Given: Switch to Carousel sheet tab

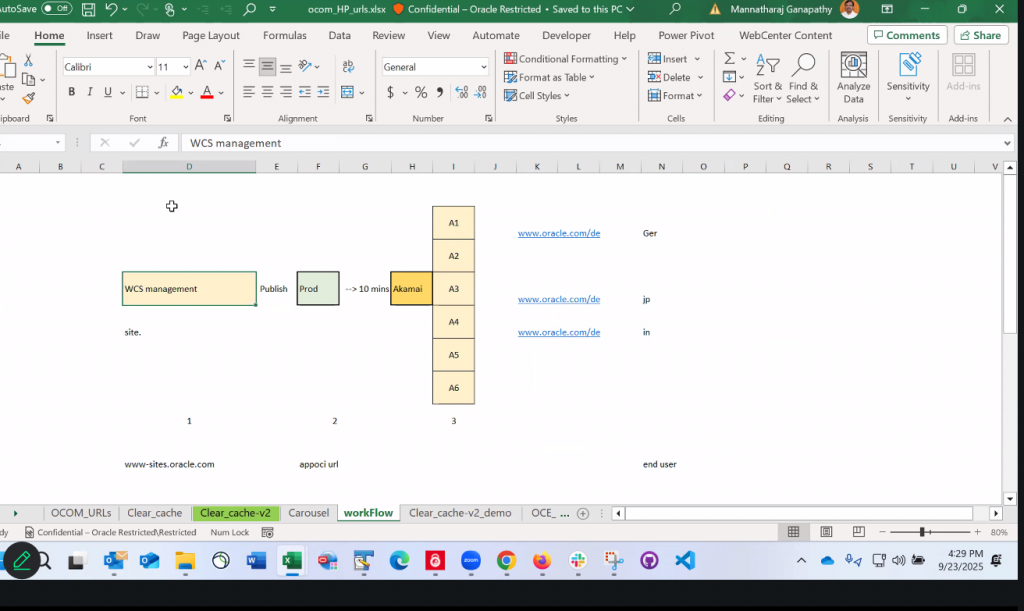Looking at the screenshot, I should point(308,513).
